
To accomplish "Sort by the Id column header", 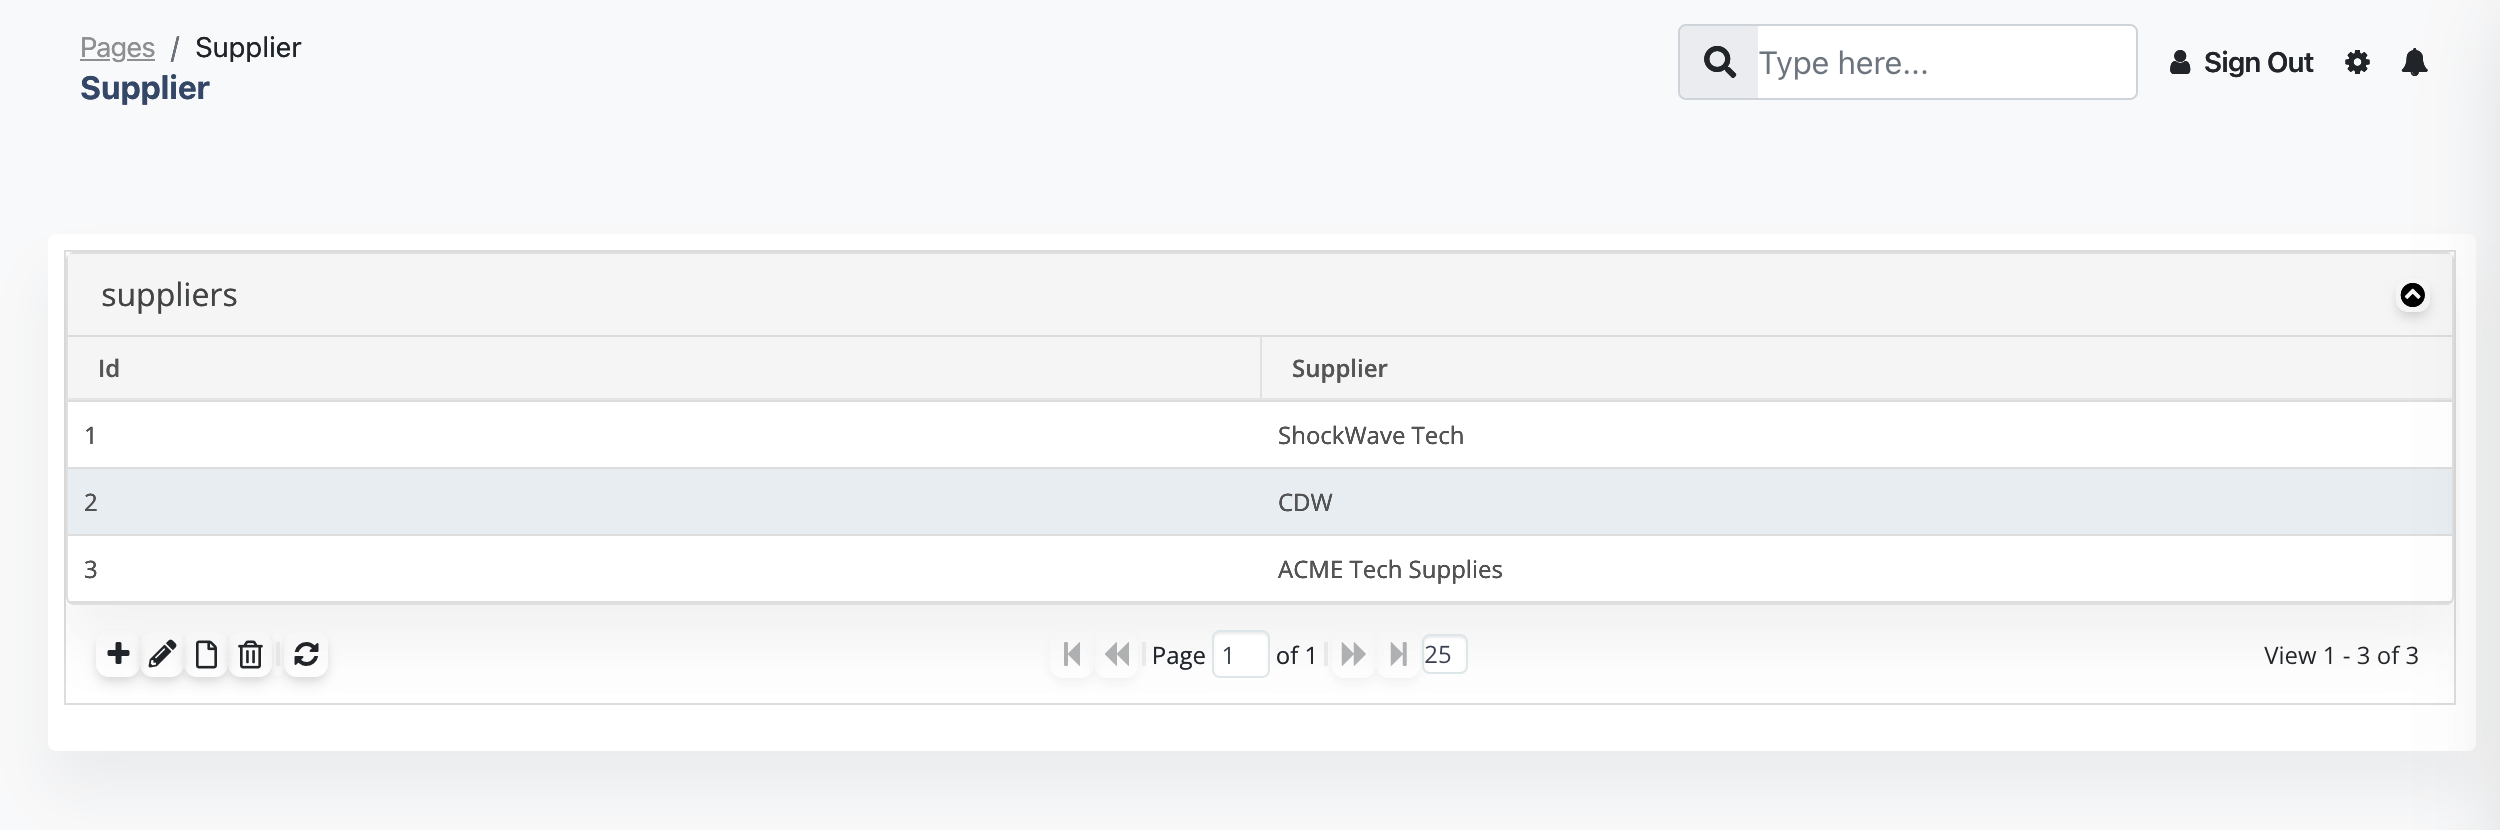I will tap(664, 368).
